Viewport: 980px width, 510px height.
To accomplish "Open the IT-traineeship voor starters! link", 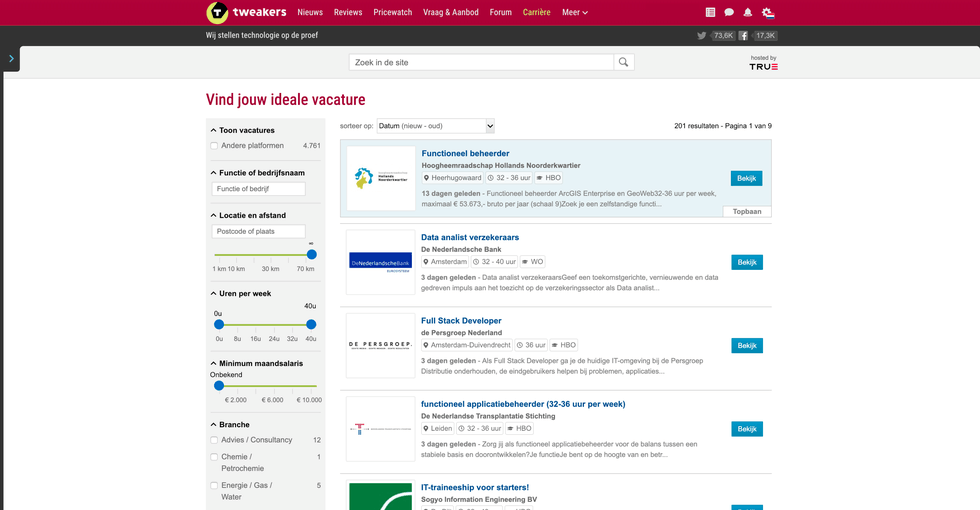I will coord(475,488).
